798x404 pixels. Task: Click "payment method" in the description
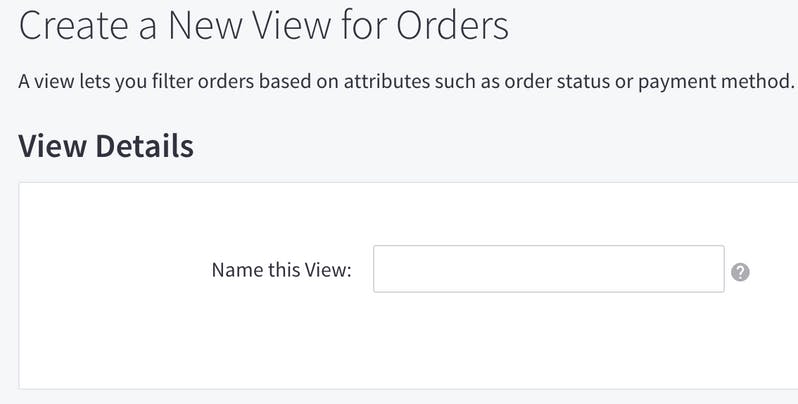(x=716, y=82)
